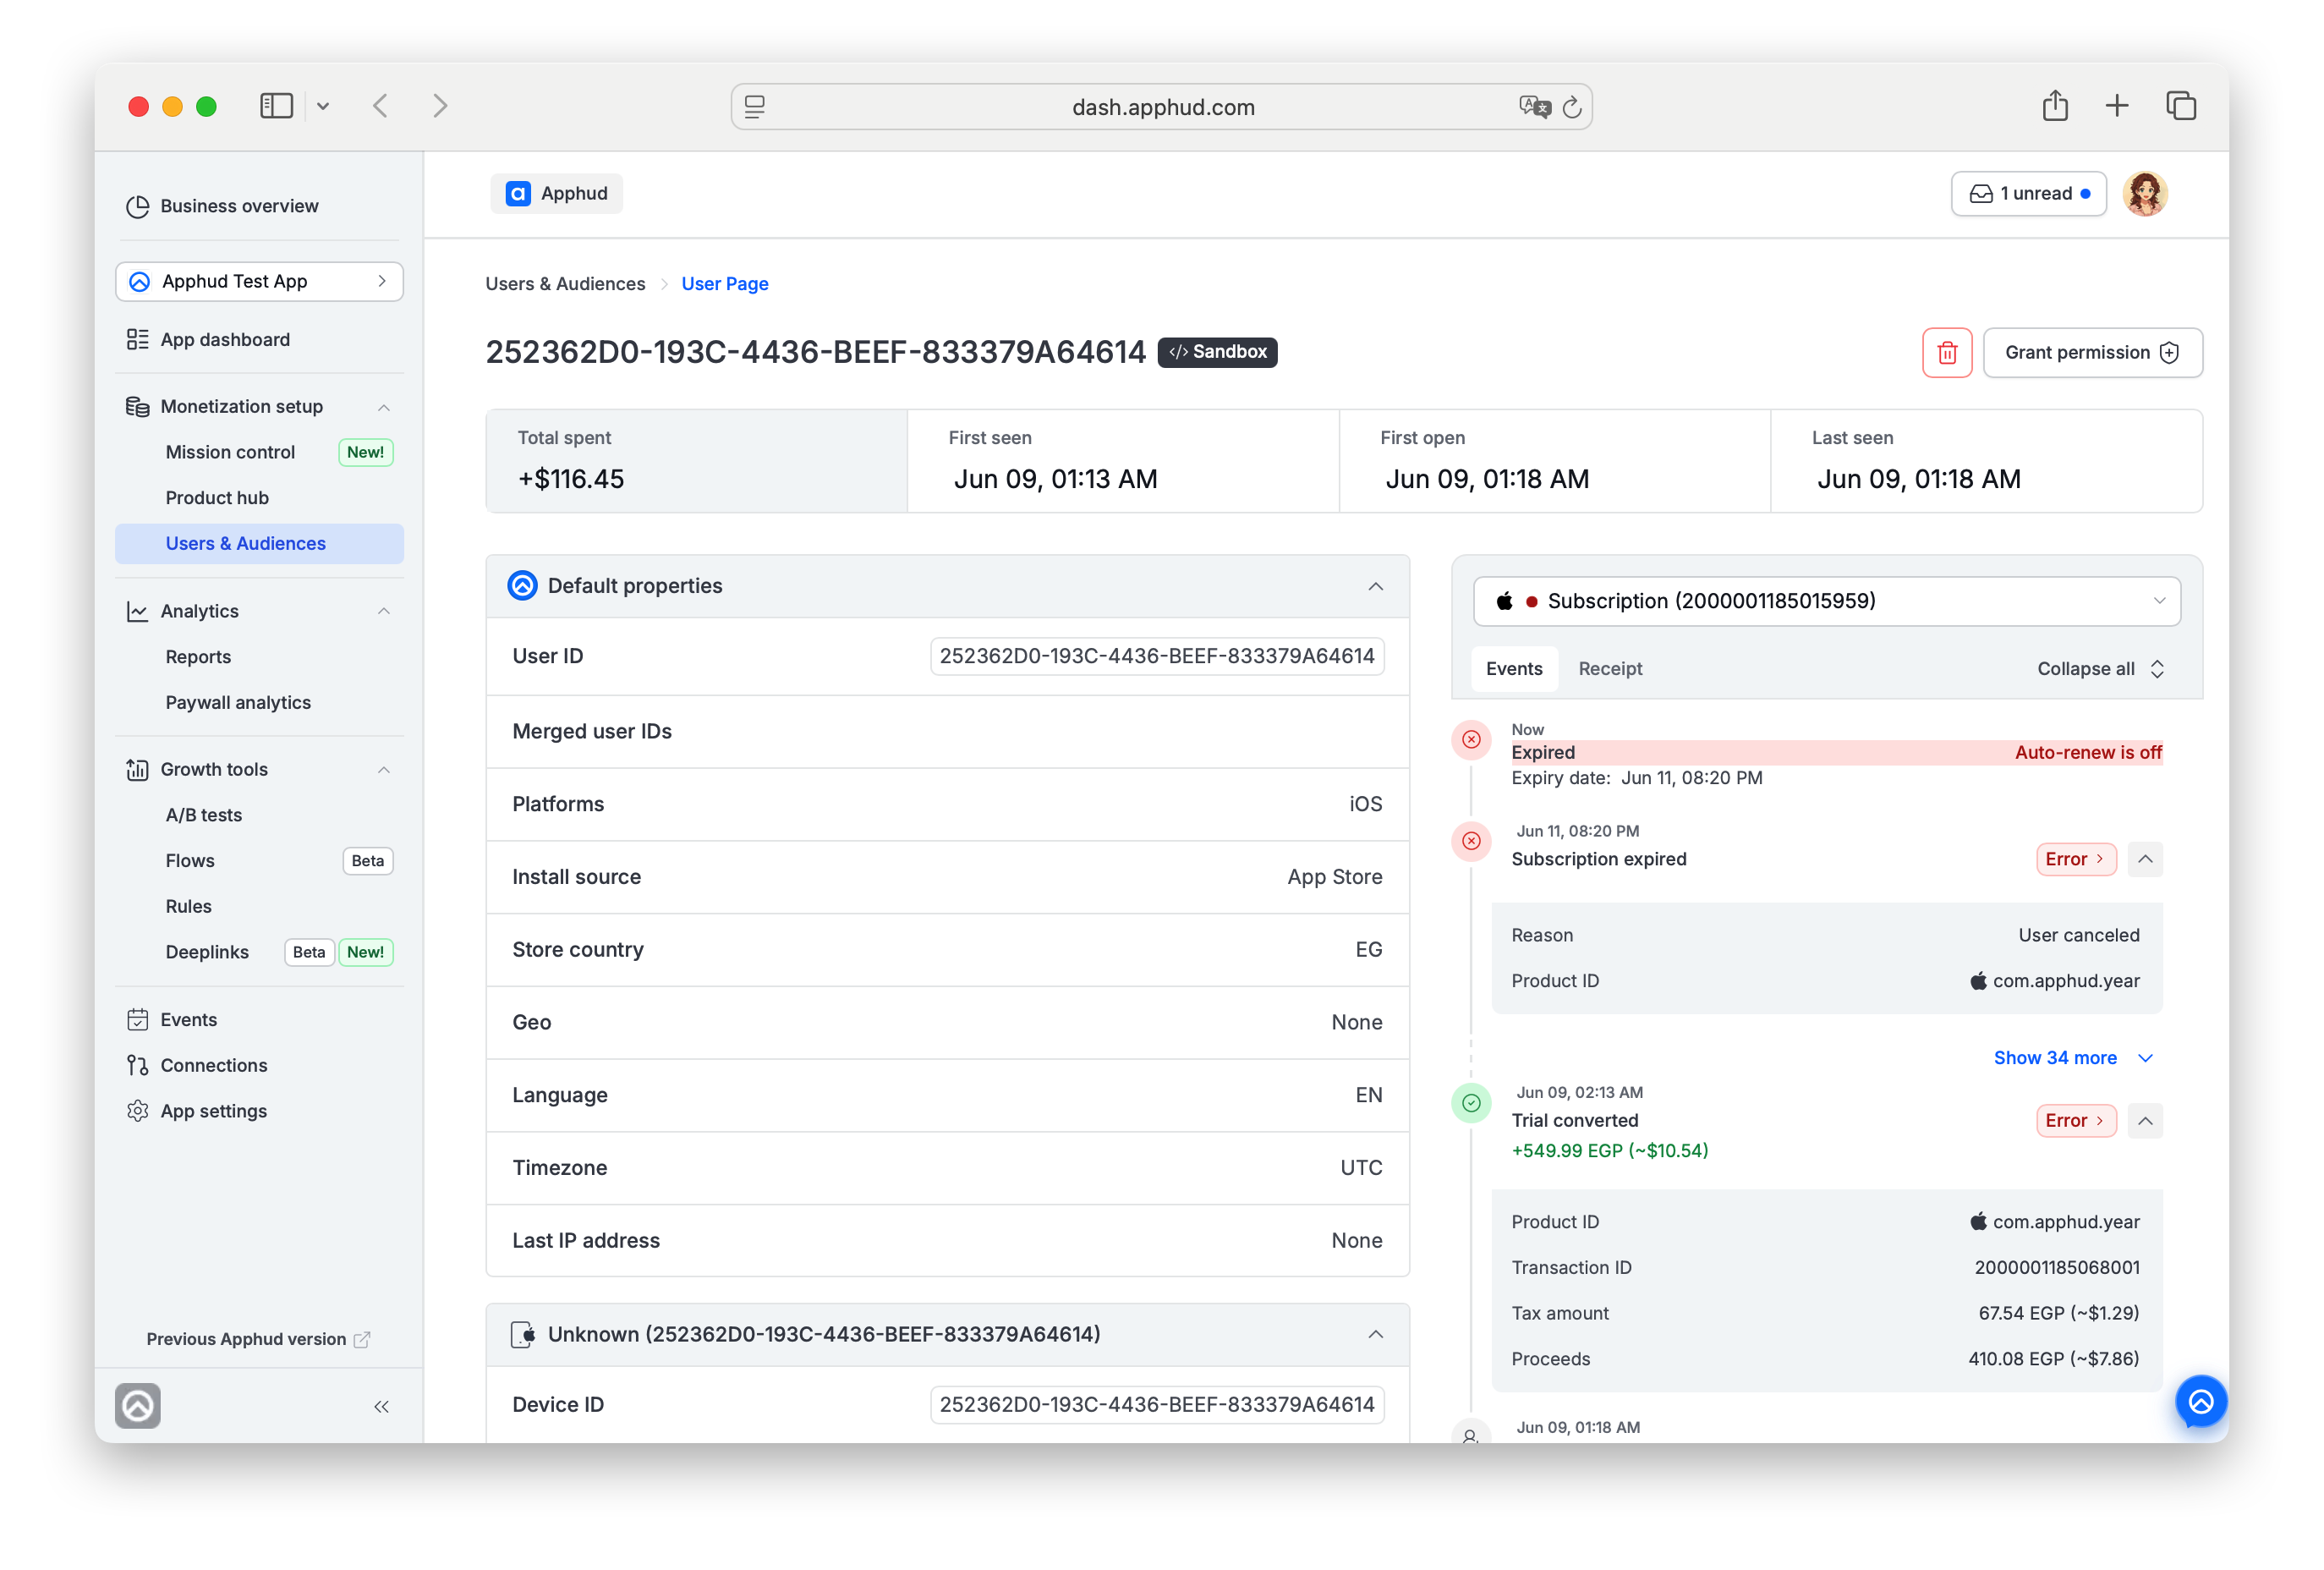Image resolution: width=2324 pixels, height=1570 pixels.
Task: Go forward with Safari forward arrow
Action: 440,106
